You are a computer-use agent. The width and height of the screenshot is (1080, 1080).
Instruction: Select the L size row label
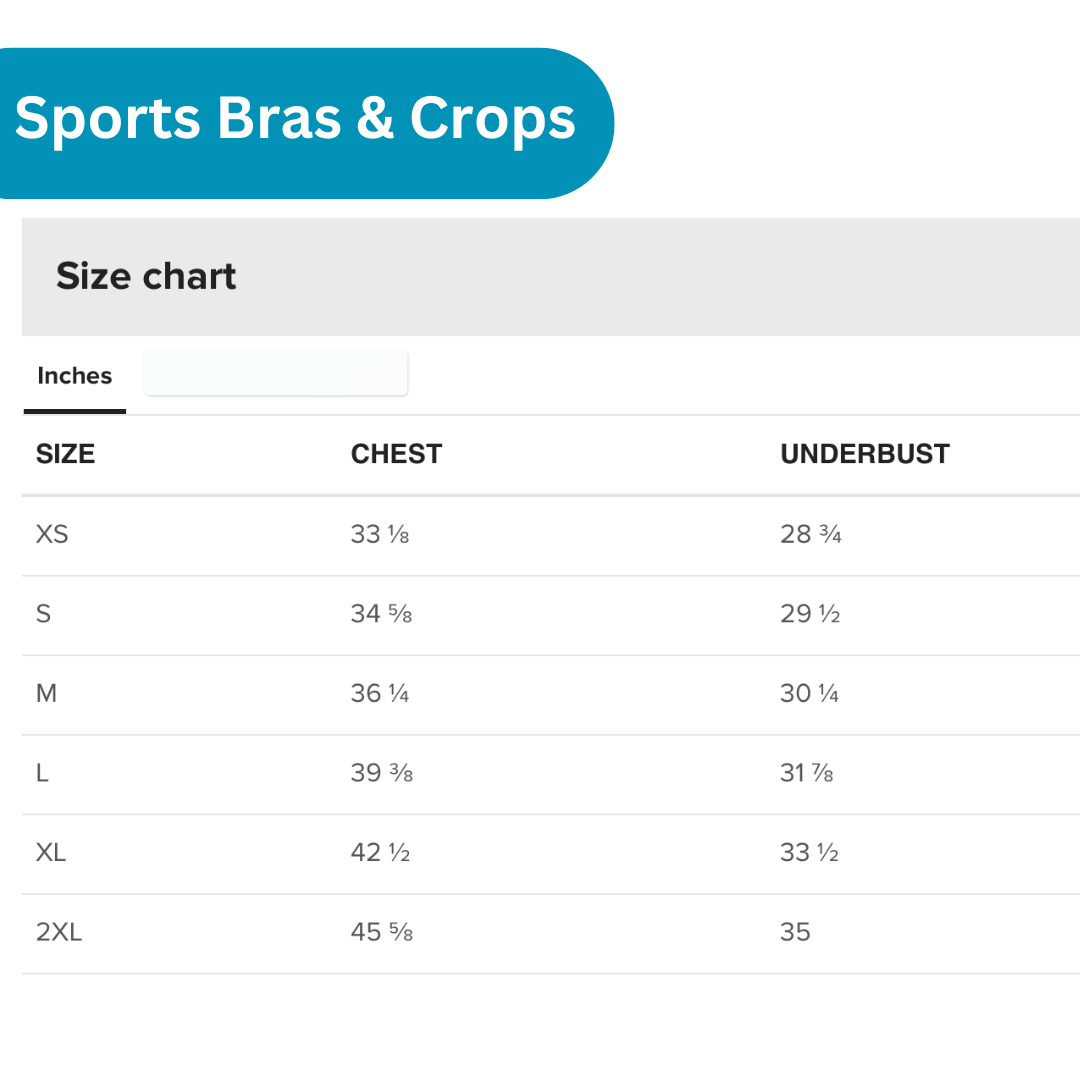pyautogui.click(x=42, y=773)
